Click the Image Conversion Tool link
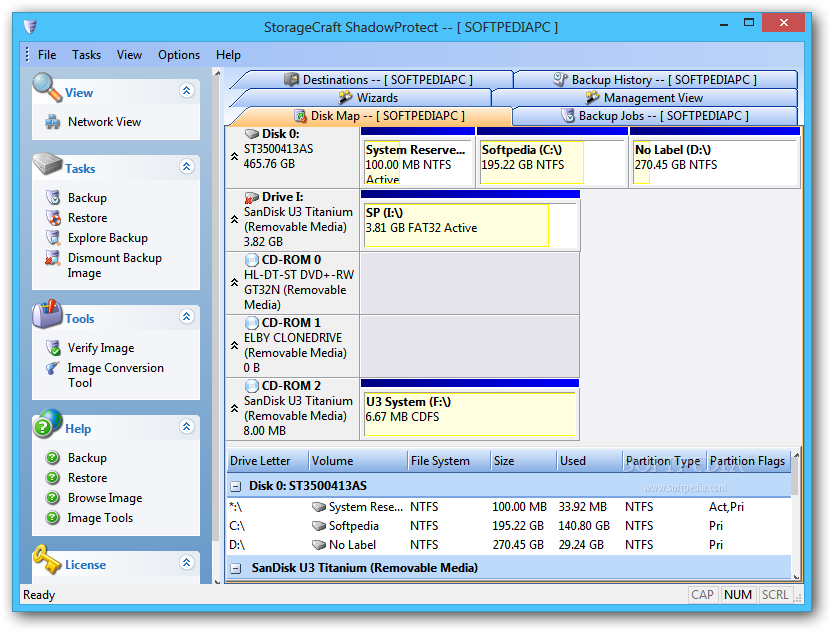This screenshot has width=832, height=632. [115, 375]
